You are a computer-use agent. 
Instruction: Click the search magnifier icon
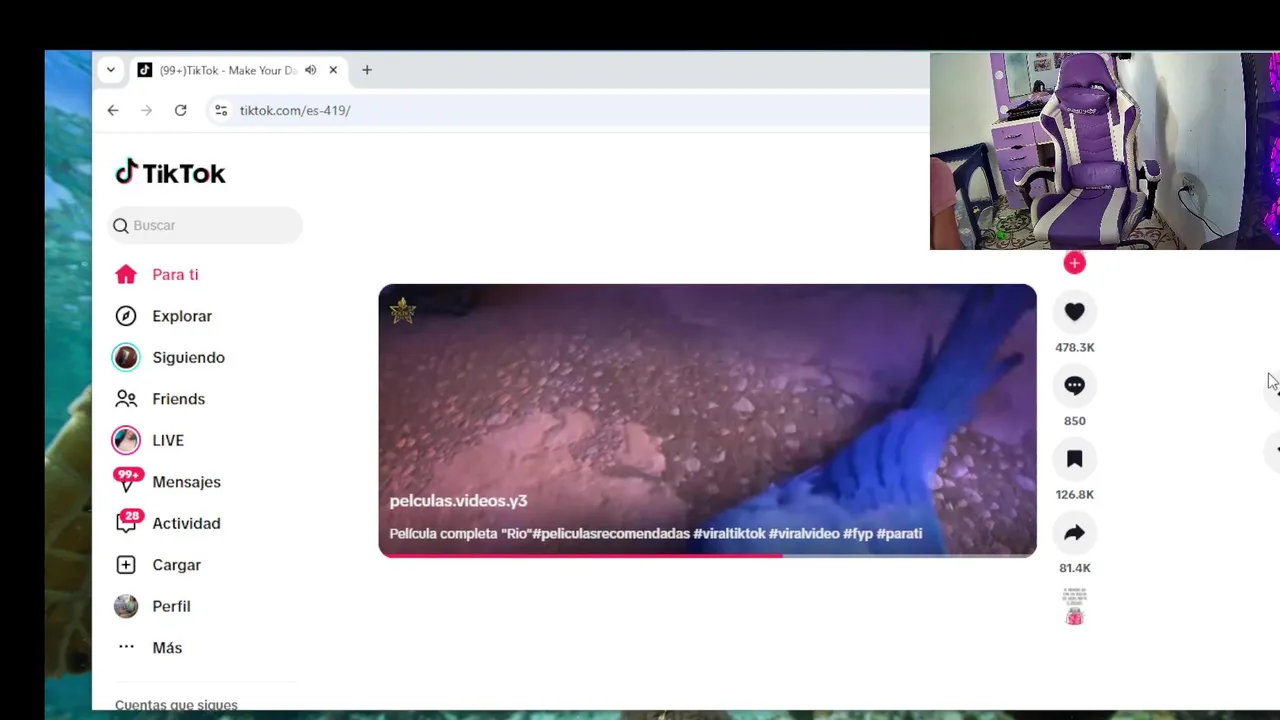[x=121, y=226]
